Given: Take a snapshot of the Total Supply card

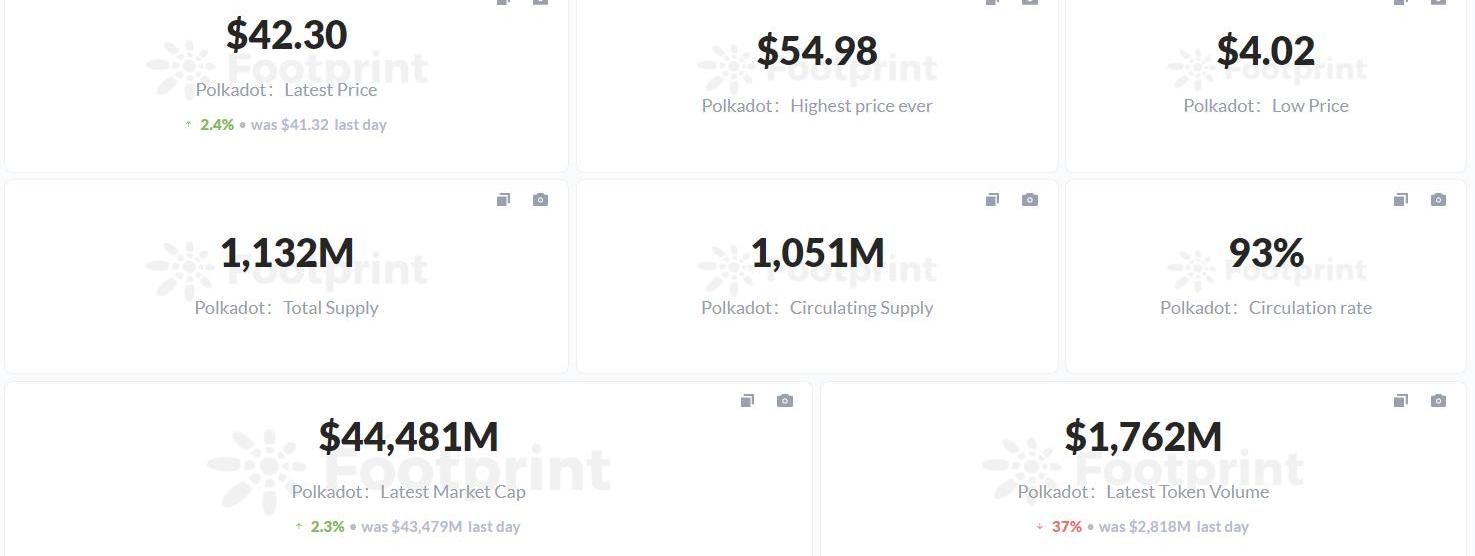Looking at the screenshot, I should pyautogui.click(x=540, y=200).
